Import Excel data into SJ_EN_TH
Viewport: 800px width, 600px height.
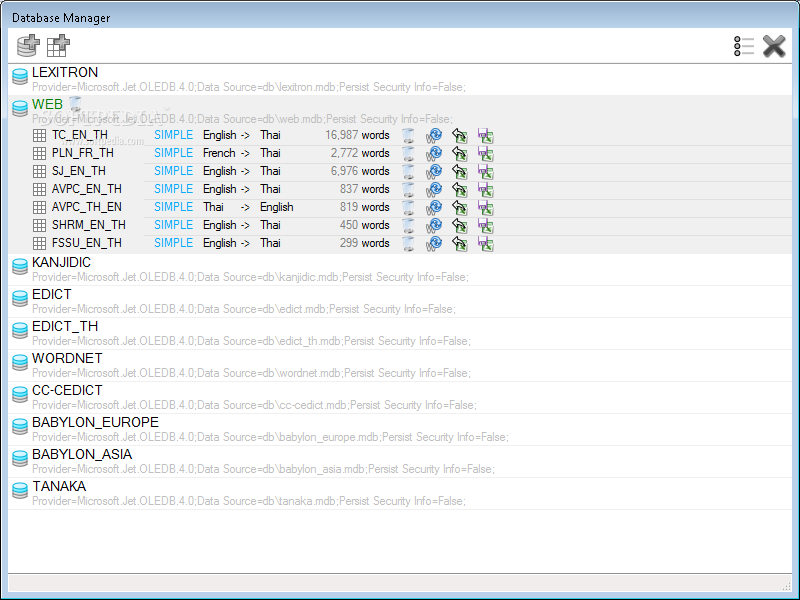(x=460, y=171)
